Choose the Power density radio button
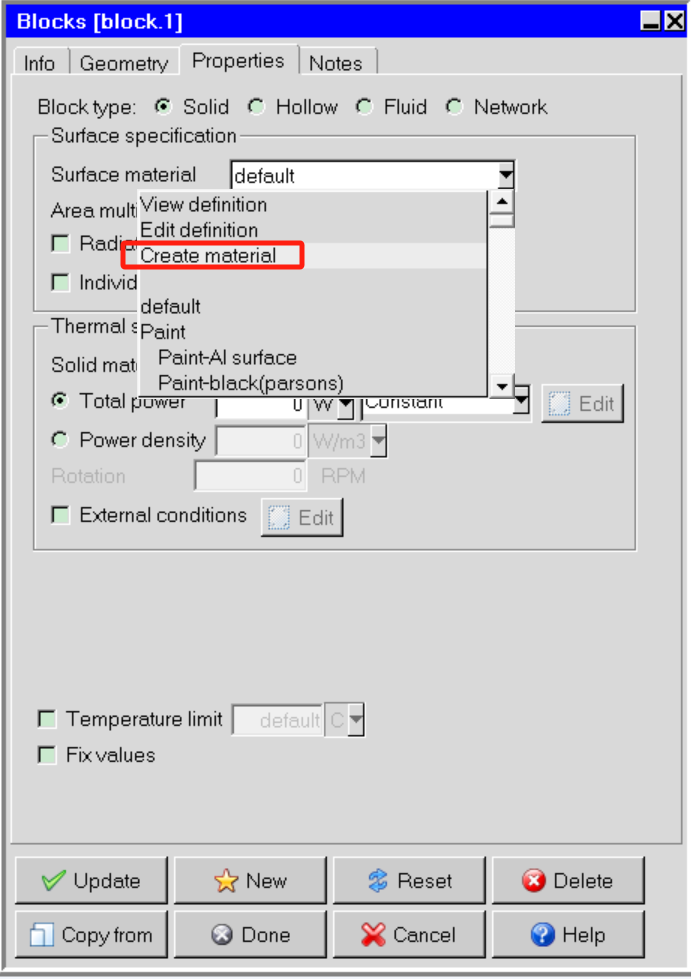Image resolution: width=691 pixels, height=979 pixels. tap(60, 440)
